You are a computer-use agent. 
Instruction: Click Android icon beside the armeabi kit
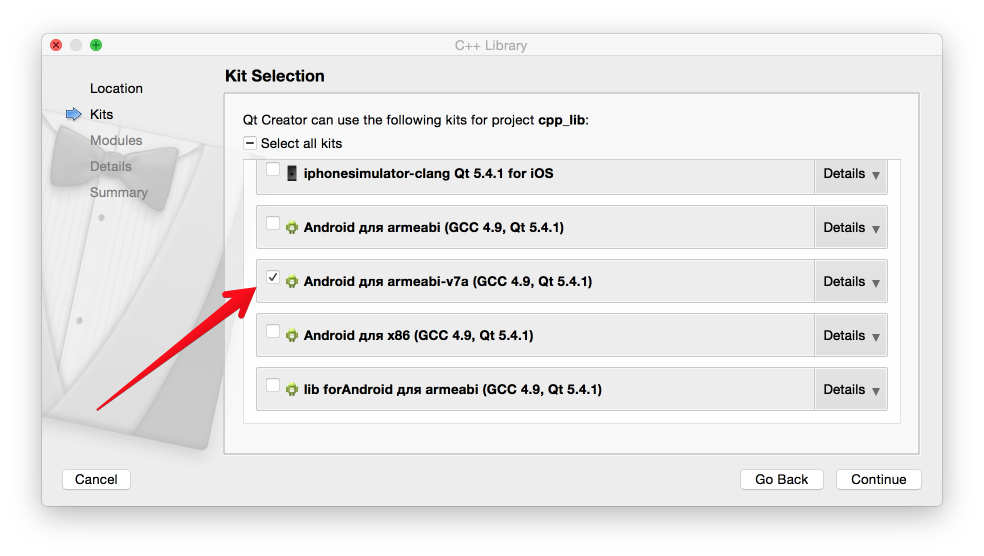(x=292, y=228)
